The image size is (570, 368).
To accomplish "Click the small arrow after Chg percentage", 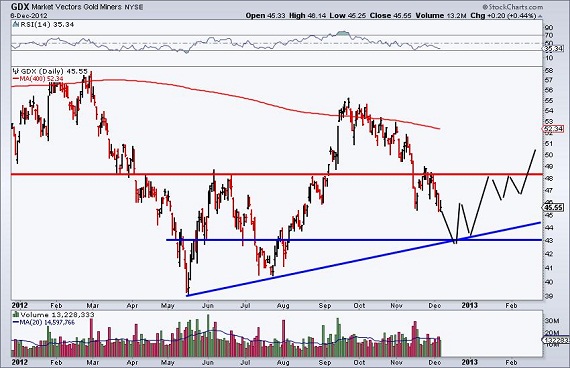I will pos(540,16).
